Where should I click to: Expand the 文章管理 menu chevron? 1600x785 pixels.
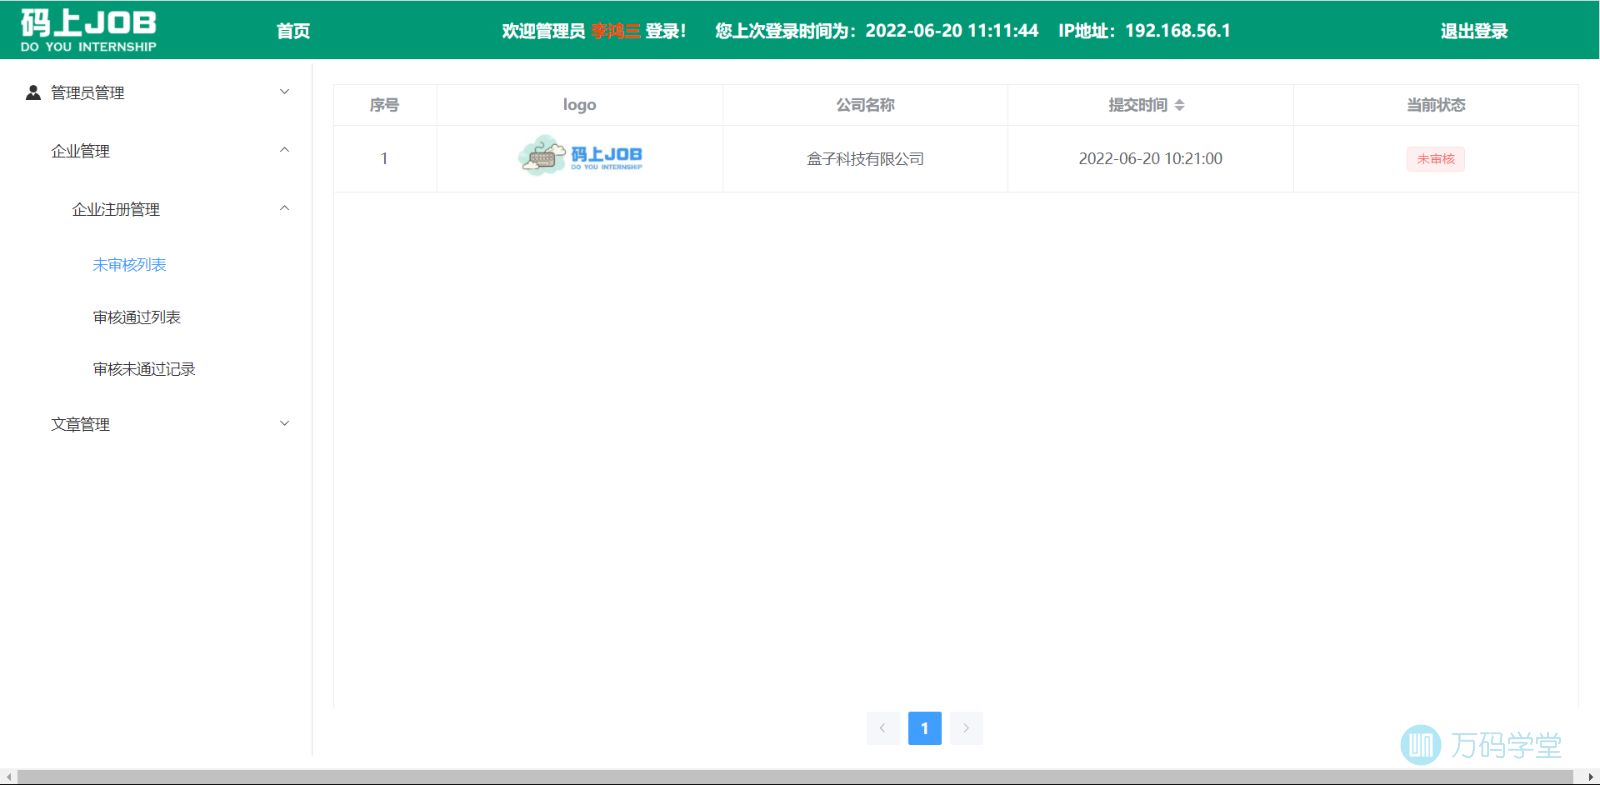pos(284,423)
